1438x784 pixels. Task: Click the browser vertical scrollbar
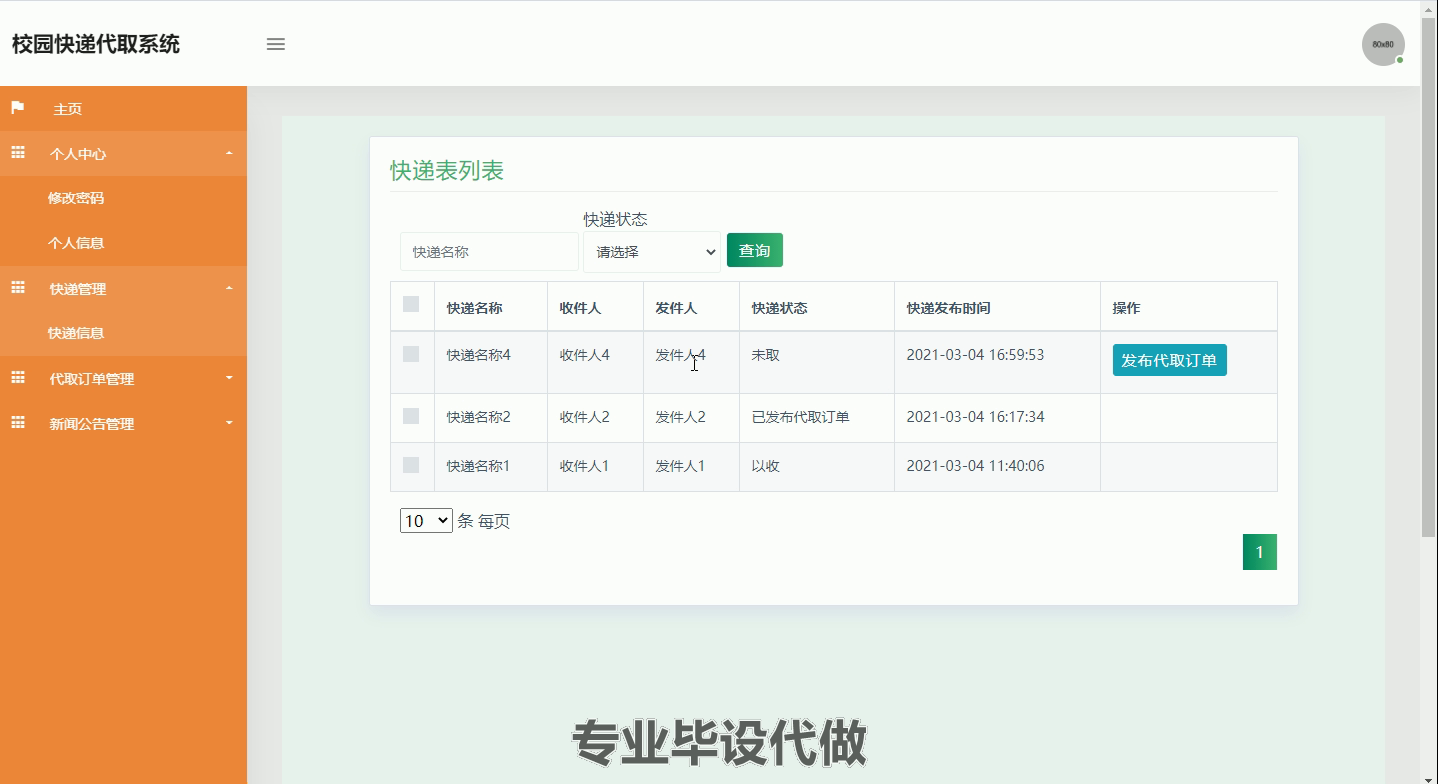coord(1428,277)
